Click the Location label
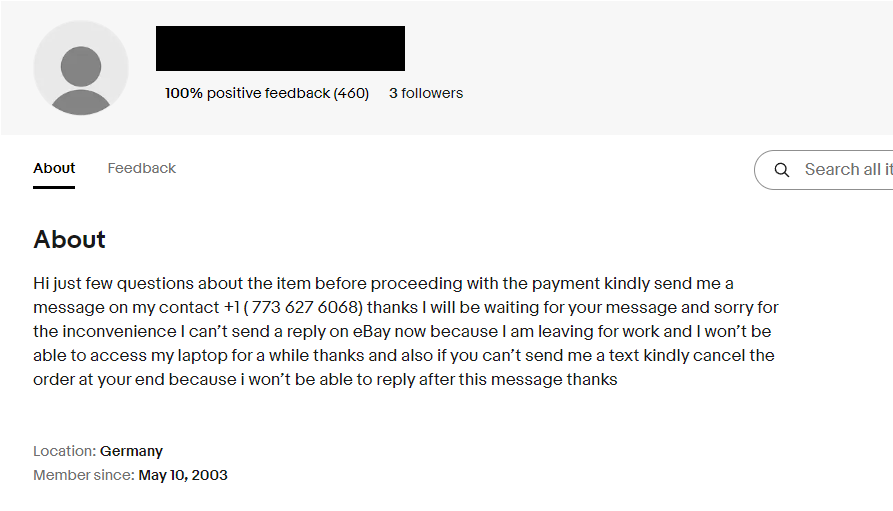 click(x=64, y=451)
